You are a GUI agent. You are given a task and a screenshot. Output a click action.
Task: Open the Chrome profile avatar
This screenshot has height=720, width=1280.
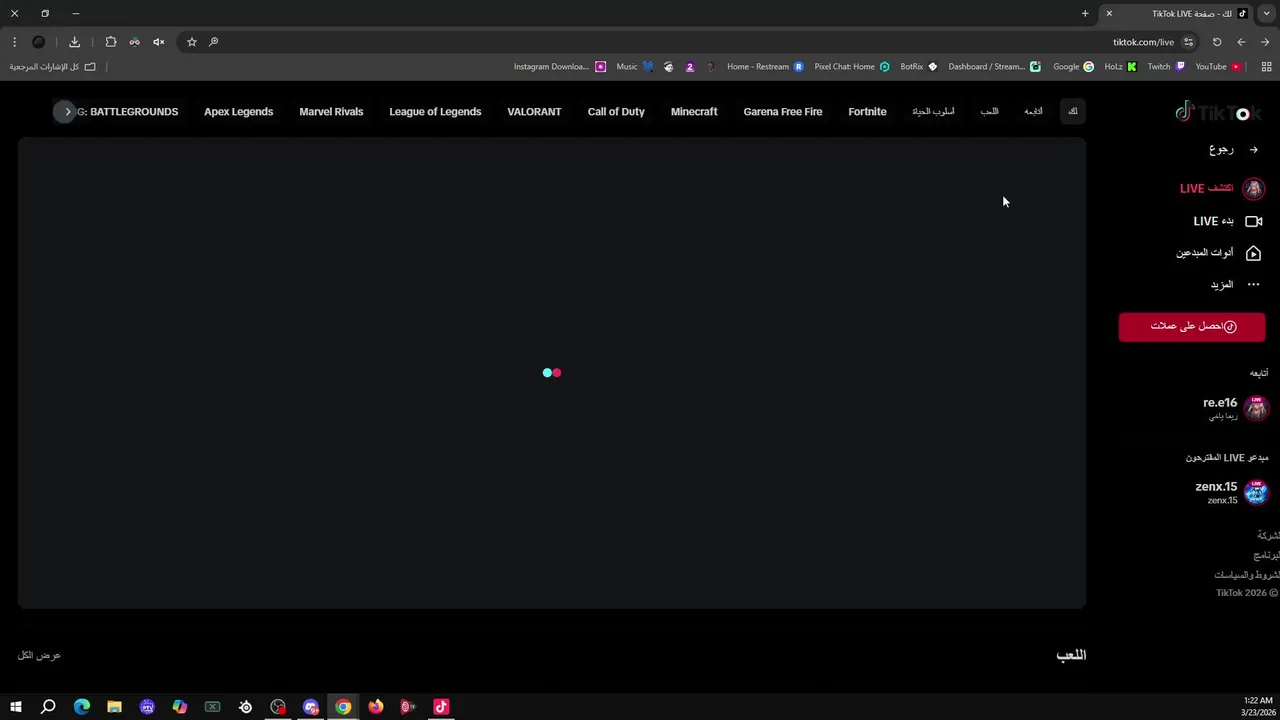click(x=39, y=42)
